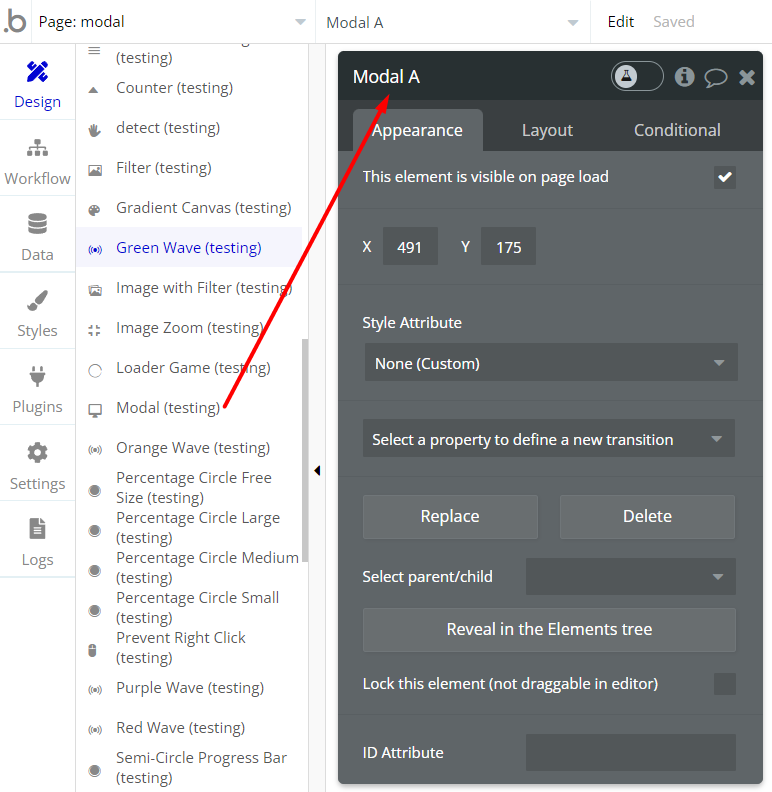Screen dimensions: 772x792
Task: Click Reveal in the Elements tree
Action: coord(549,629)
